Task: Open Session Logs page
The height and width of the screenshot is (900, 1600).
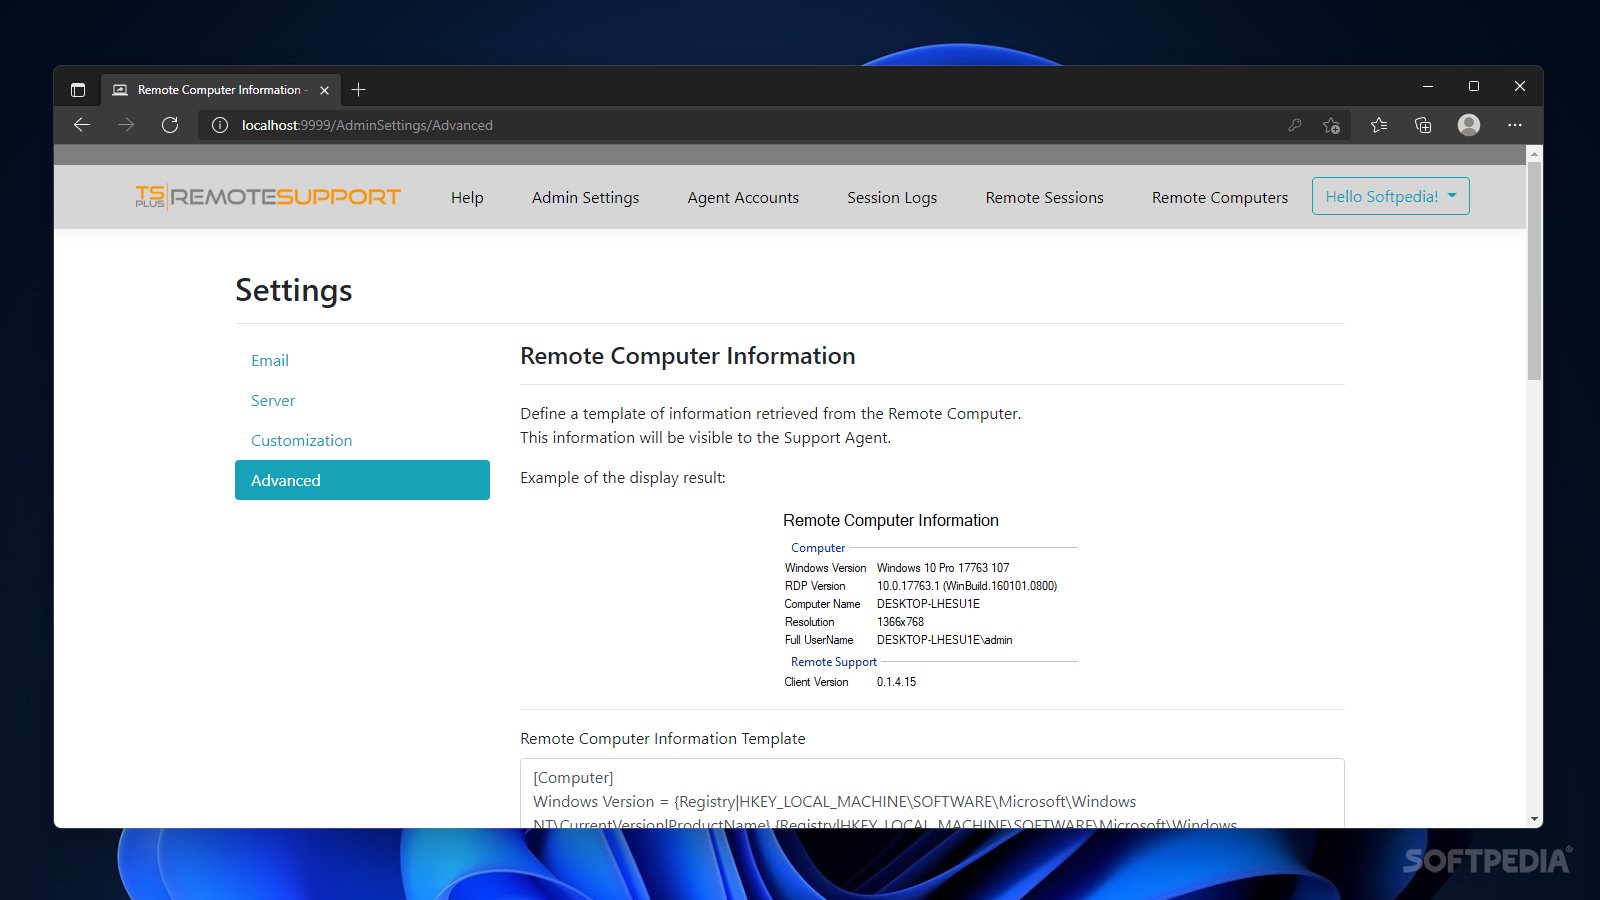Action: (892, 198)
